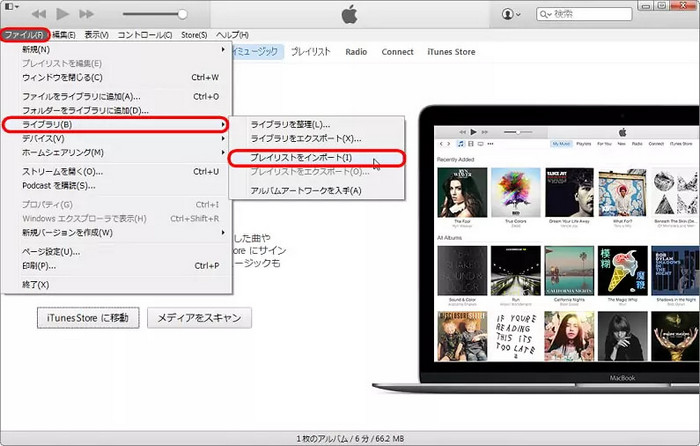The width and height of the screenshot is (700, 446).
Task: Click the previous track rewind button
Action: pos(39,14)
